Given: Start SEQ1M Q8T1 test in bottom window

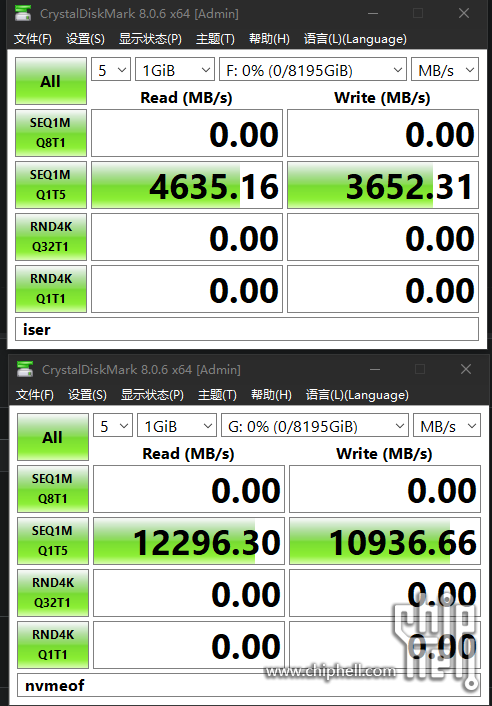Looking at the screenshot, I should (x=53, y=489).
